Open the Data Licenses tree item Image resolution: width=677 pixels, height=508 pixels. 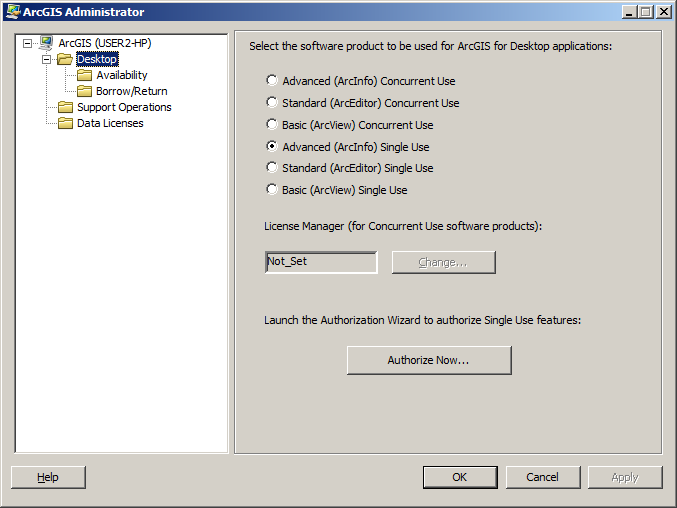110,123
